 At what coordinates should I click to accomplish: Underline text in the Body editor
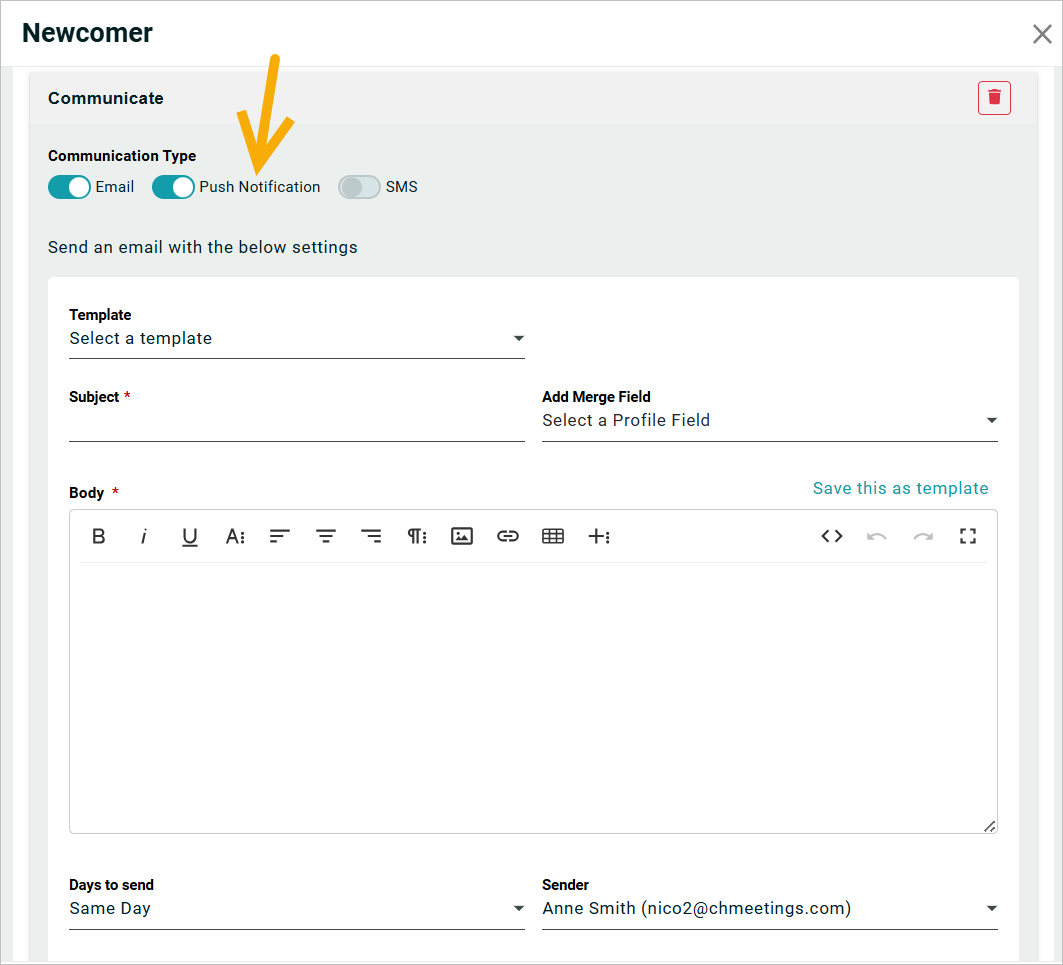click(190, 536)
